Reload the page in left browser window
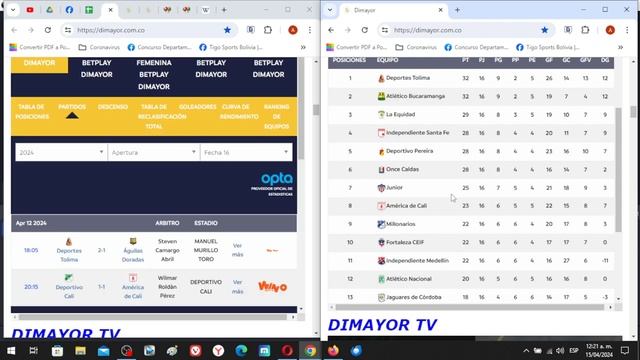This screenshot has height=360, width=640. coord(48,30)
